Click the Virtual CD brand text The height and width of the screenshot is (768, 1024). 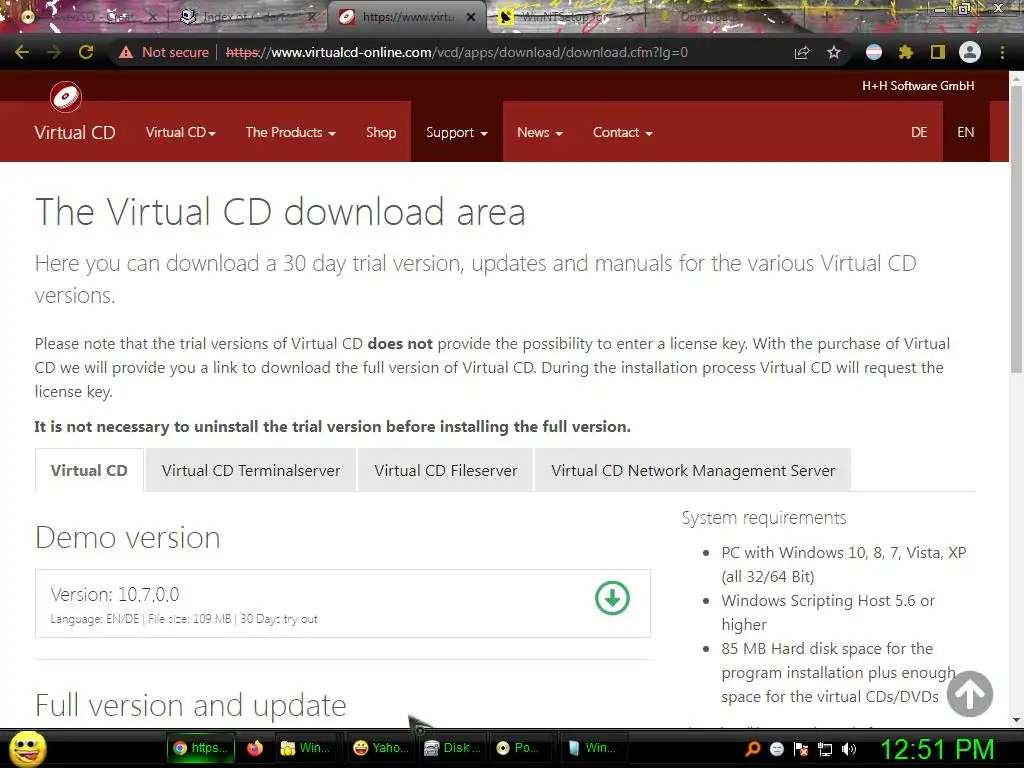coord(74,133)
